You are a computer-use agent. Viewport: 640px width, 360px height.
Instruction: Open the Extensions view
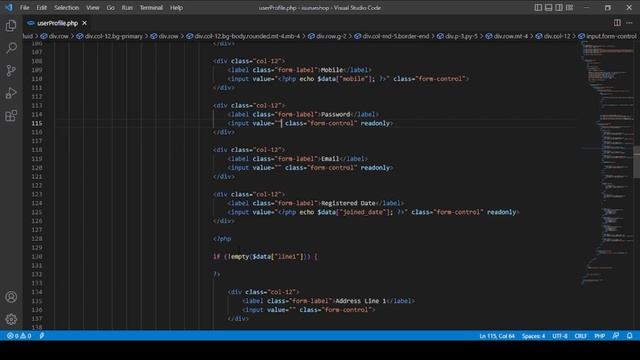pyautogui.click(x=11, y=116)
